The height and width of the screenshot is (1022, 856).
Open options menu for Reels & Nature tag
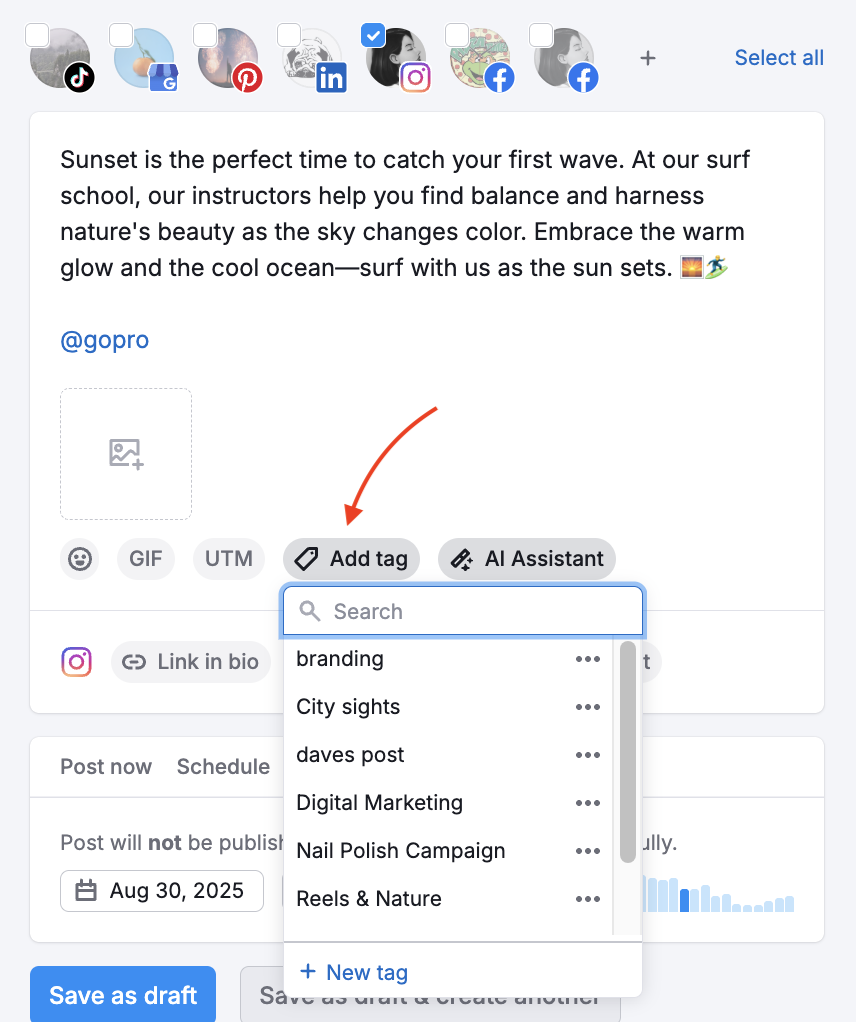pos(588,899)
